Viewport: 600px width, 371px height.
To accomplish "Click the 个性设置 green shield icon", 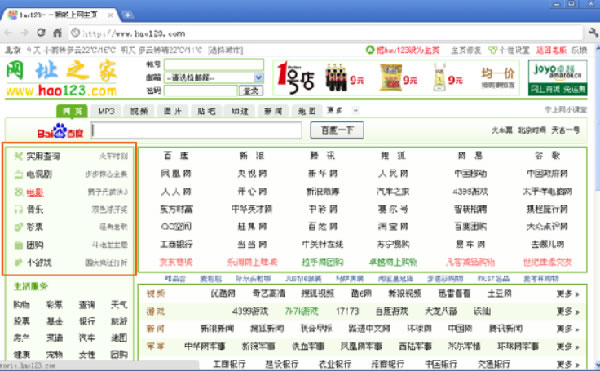I will tap(493, 50).
